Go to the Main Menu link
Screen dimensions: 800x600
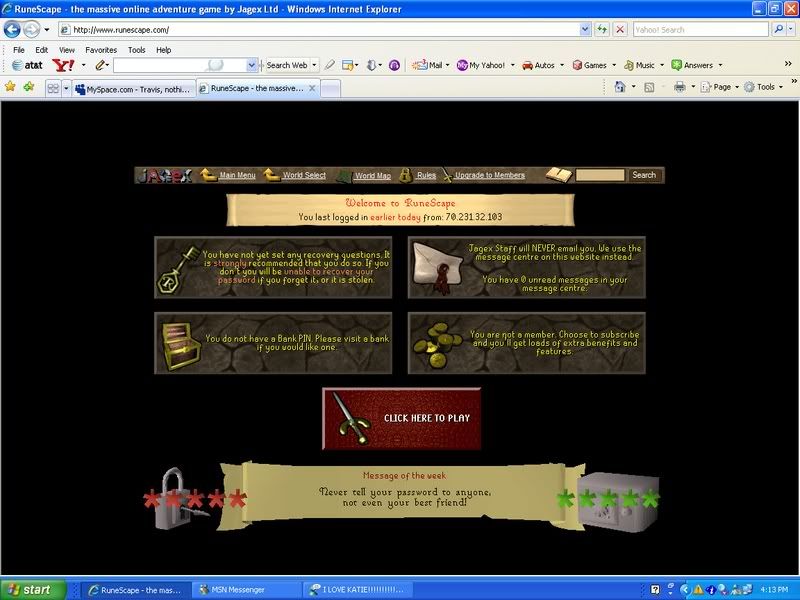tap(237, 175)
